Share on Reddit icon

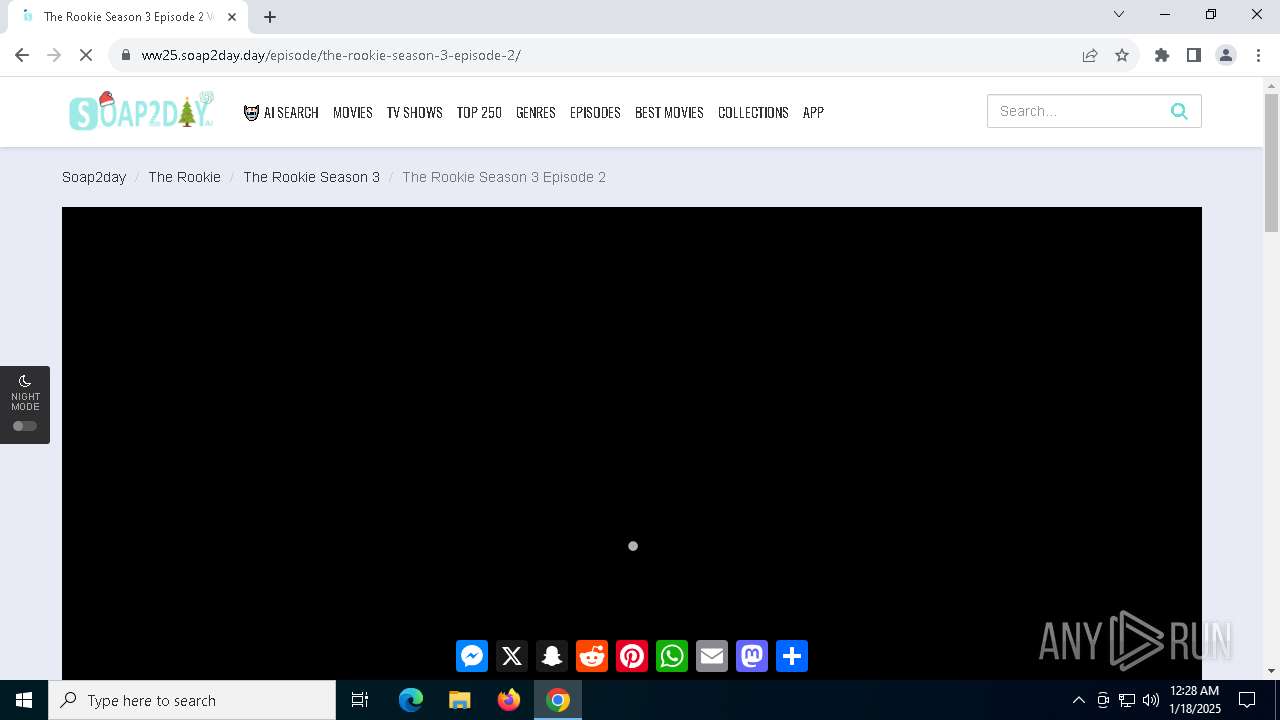click(x=592, y=656)
